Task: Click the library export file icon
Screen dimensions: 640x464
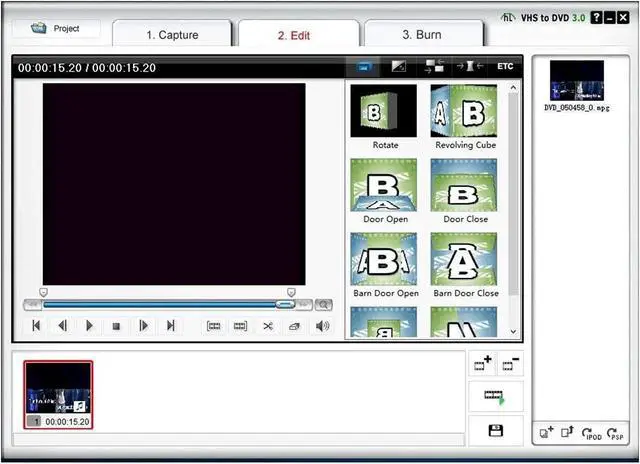Action: [567, 432]
